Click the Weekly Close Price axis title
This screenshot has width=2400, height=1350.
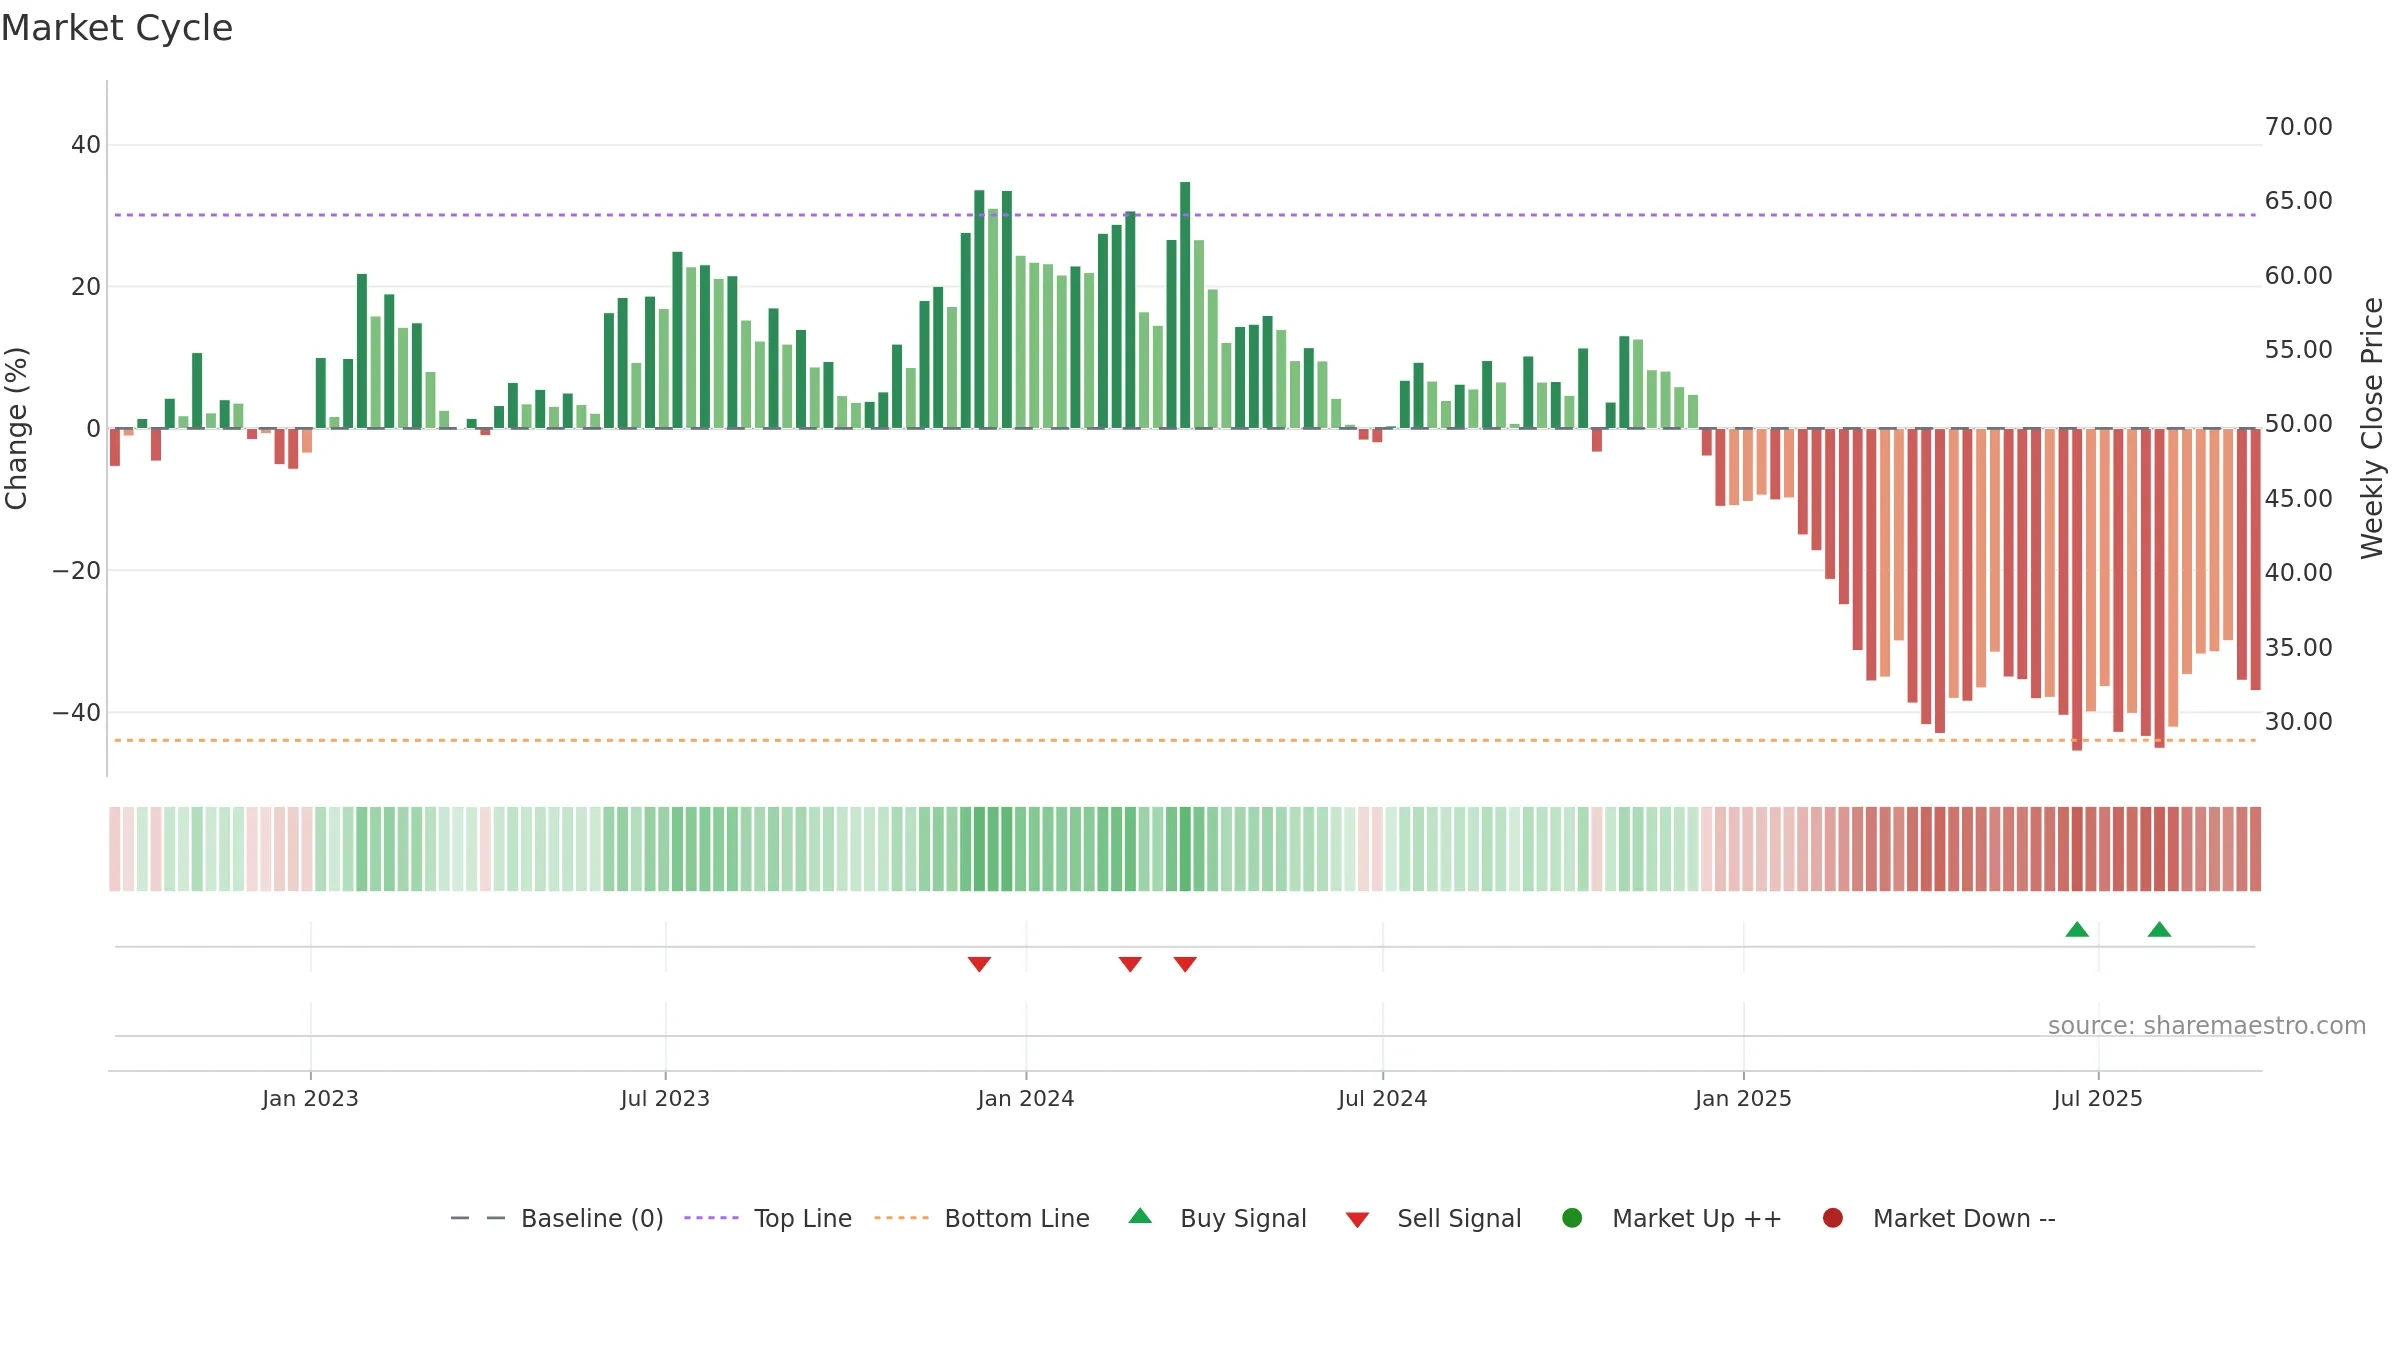2372,428
